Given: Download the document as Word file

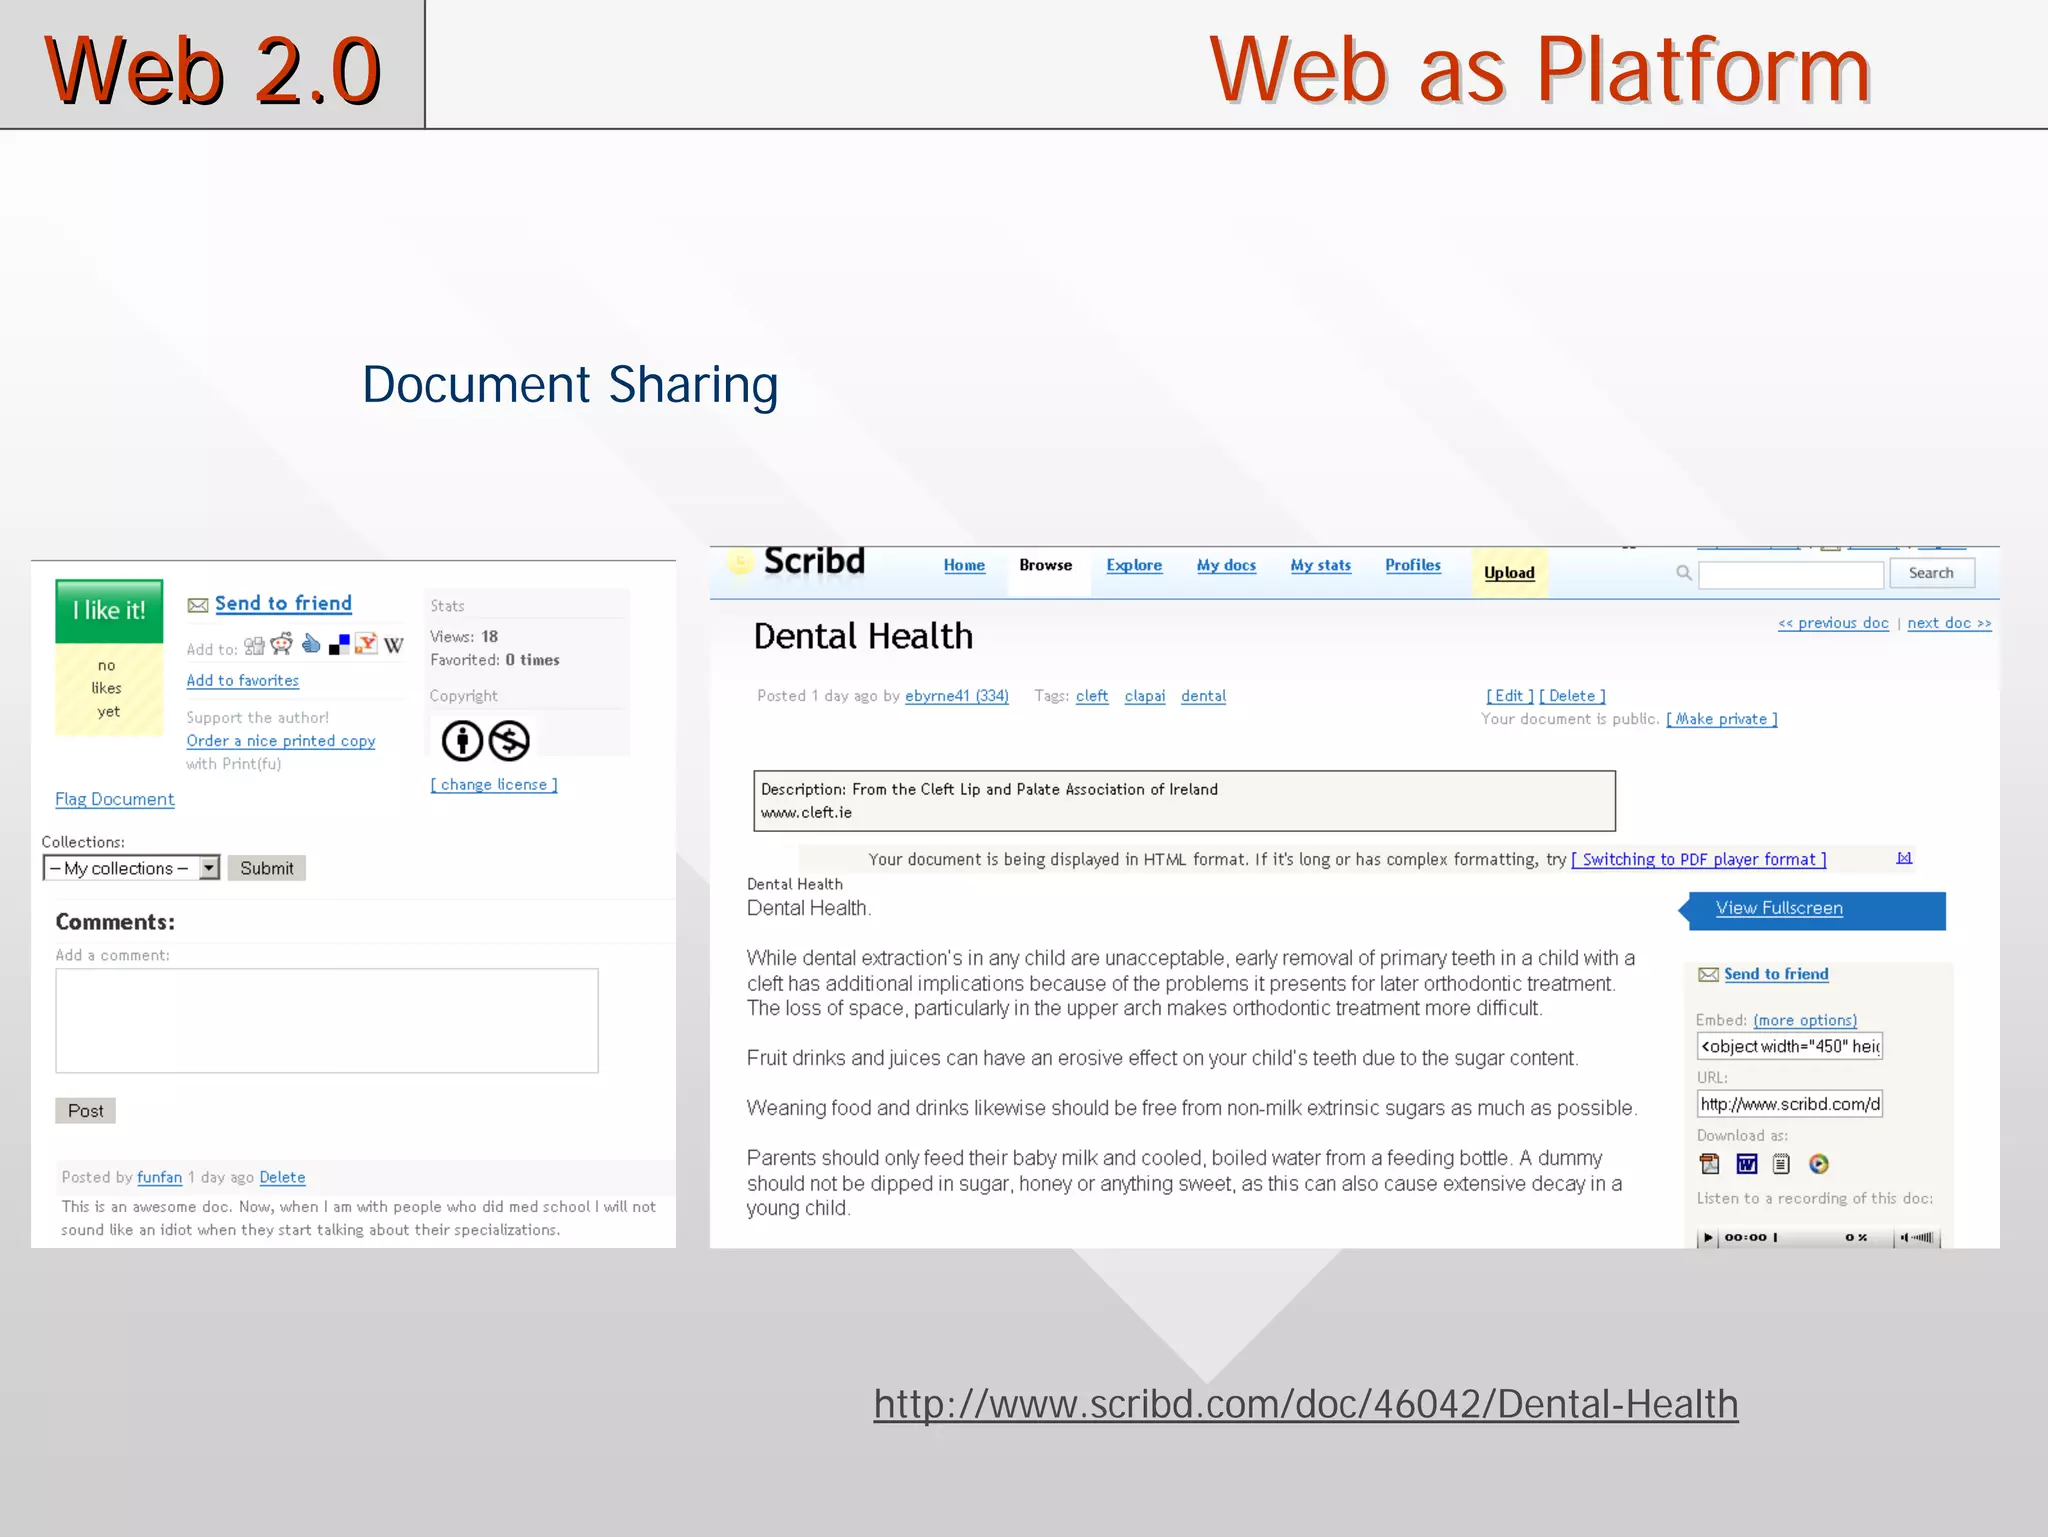Looking at the screenshot, I should tap(1746, 1164).
